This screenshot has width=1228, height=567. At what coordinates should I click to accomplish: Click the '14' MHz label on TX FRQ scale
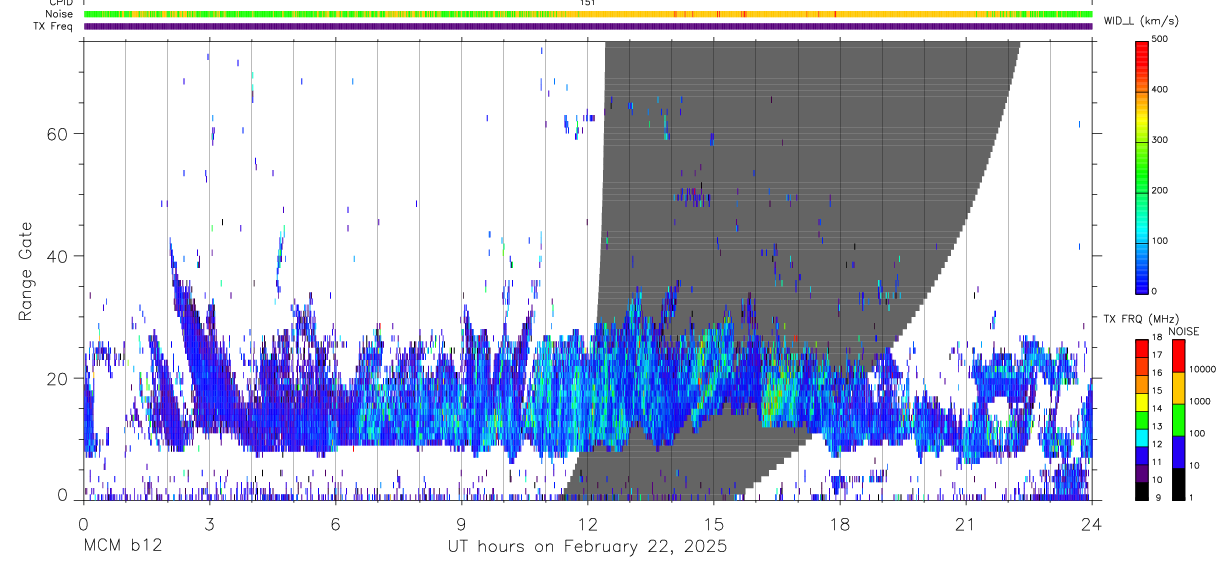[x=1156, y=409]
